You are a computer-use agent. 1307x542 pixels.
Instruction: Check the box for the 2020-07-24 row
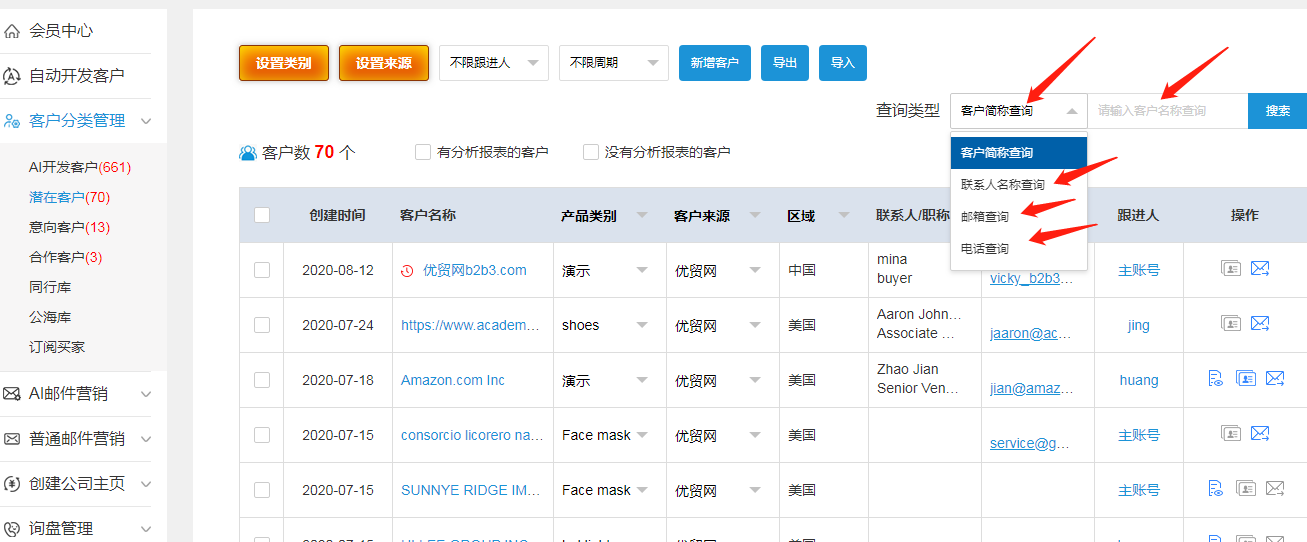pos(262,325)
